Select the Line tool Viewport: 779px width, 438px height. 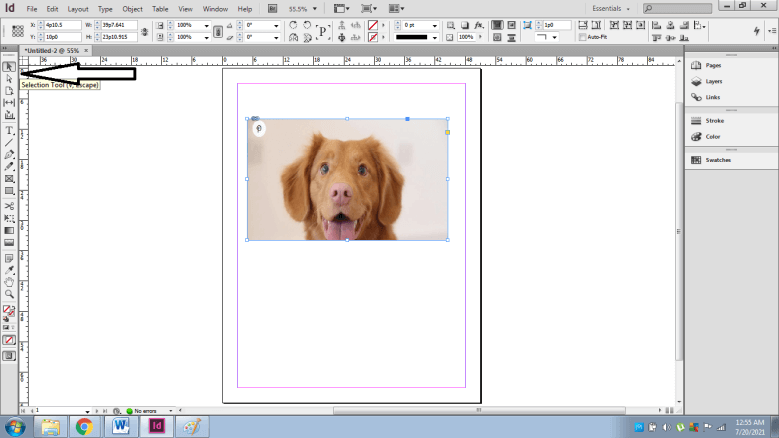pyautogui.click(x=9, y=143)
